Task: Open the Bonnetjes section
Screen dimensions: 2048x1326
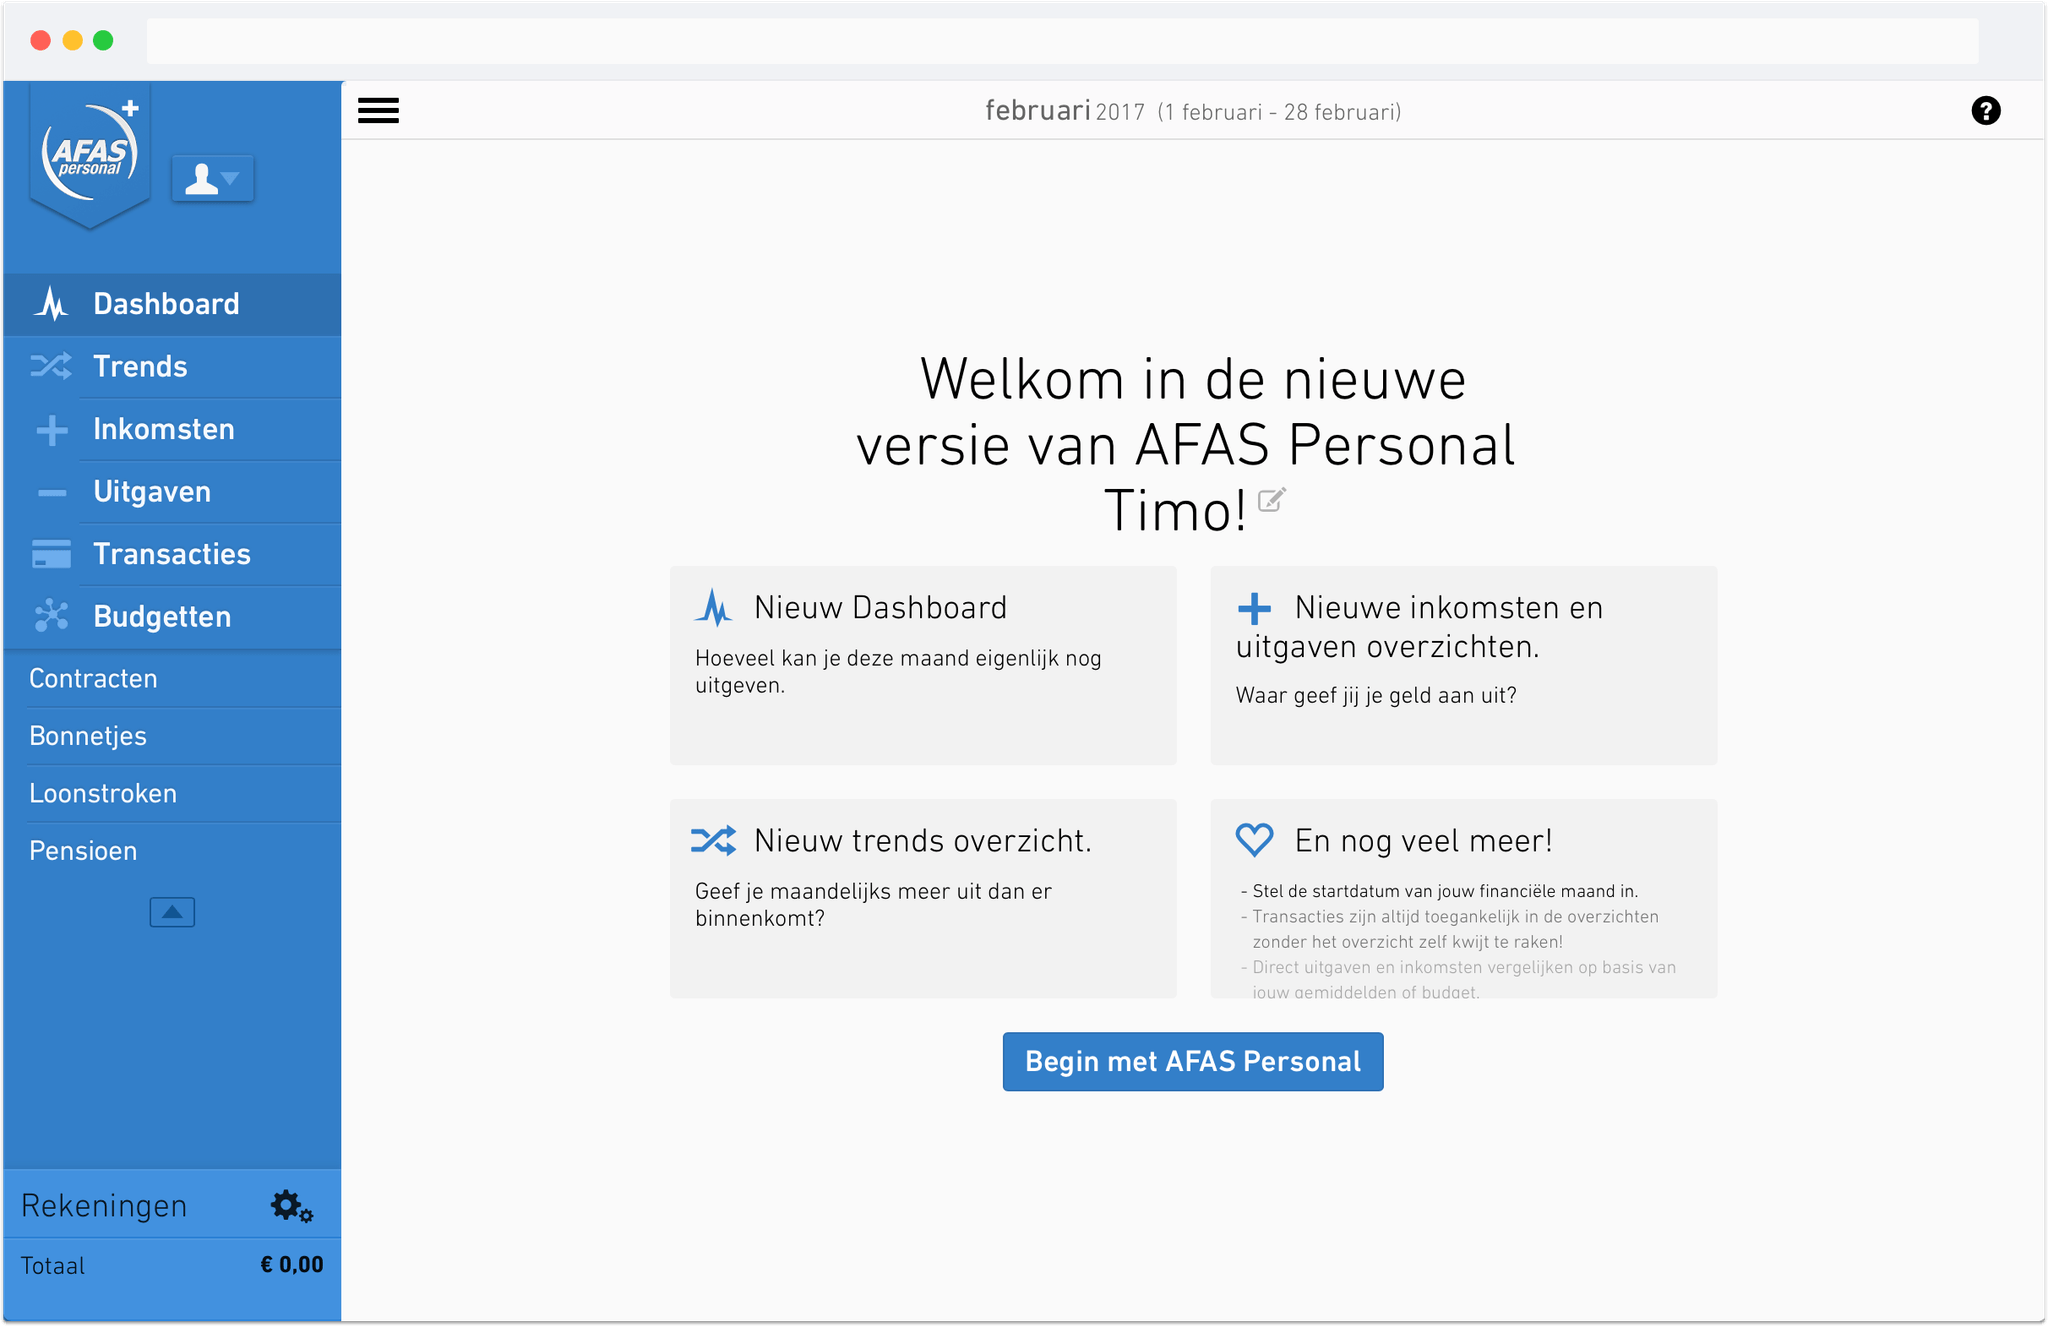Action: (87, 735)
